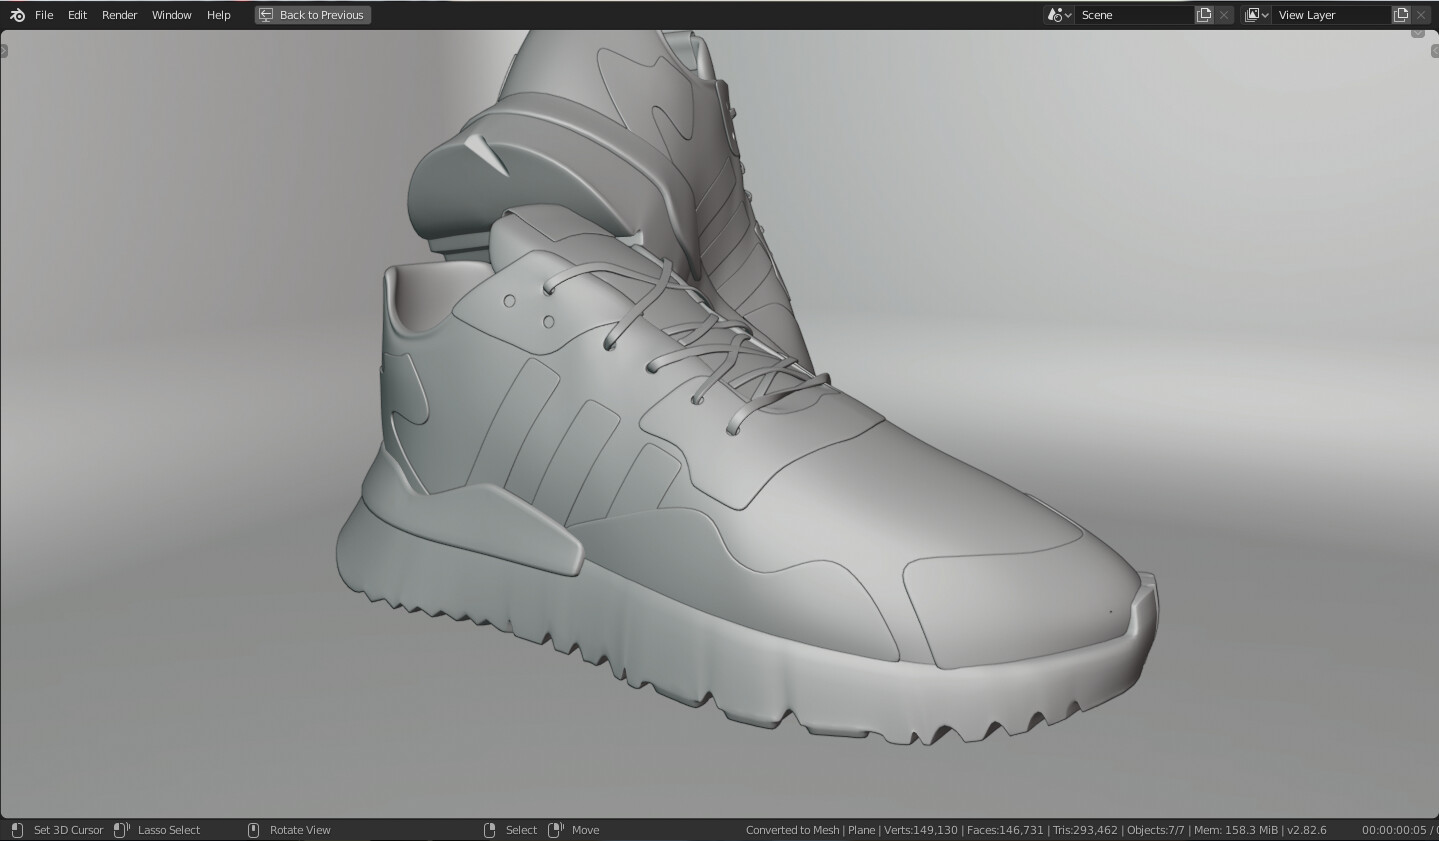Open the scene browse dropdown icon
This screenshot has width=1439, height=841.
(1059, 15)
